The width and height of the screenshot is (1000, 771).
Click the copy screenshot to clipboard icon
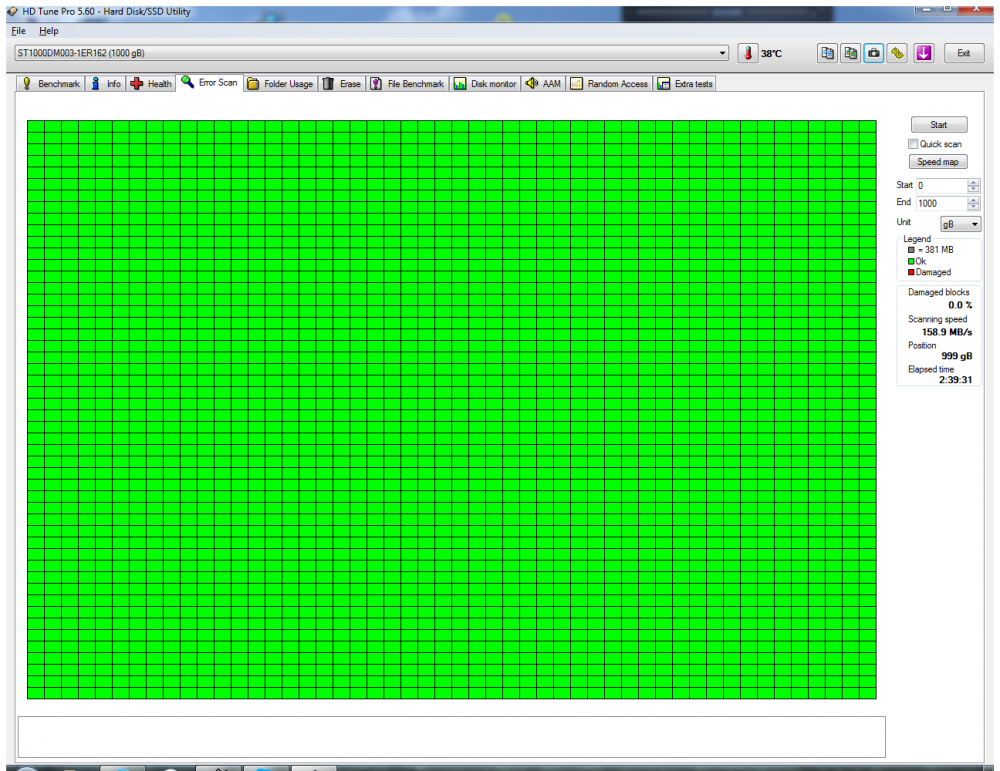[x=850, y=52]
